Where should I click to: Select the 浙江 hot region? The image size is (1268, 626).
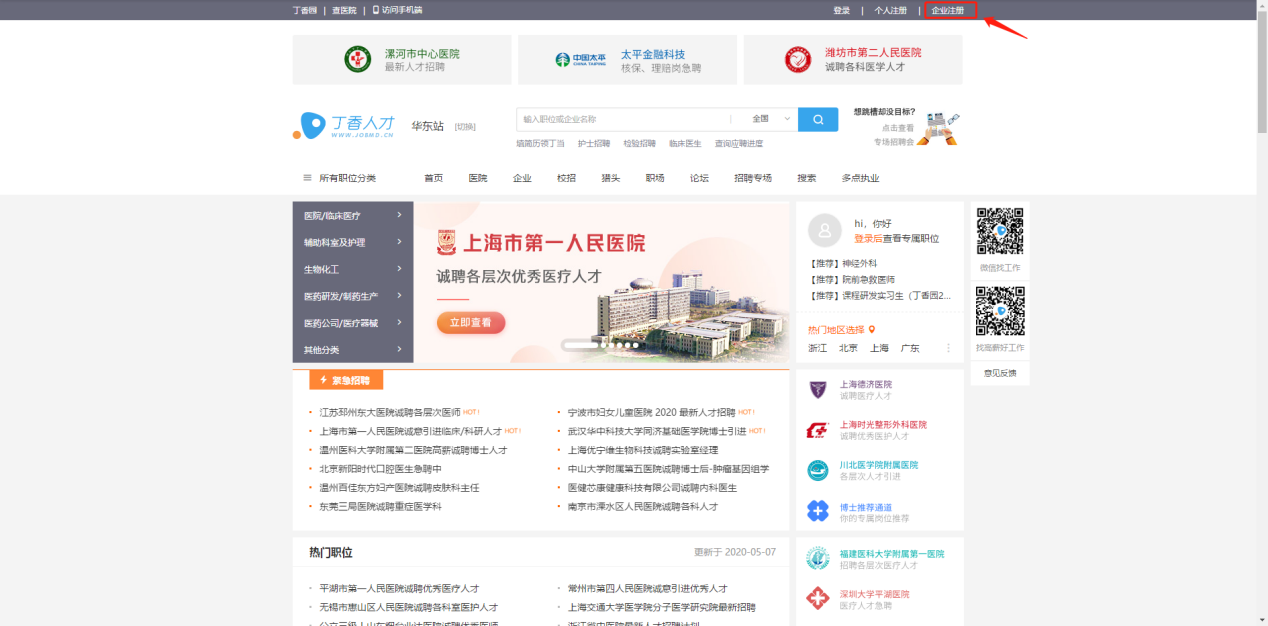(818, 348)
